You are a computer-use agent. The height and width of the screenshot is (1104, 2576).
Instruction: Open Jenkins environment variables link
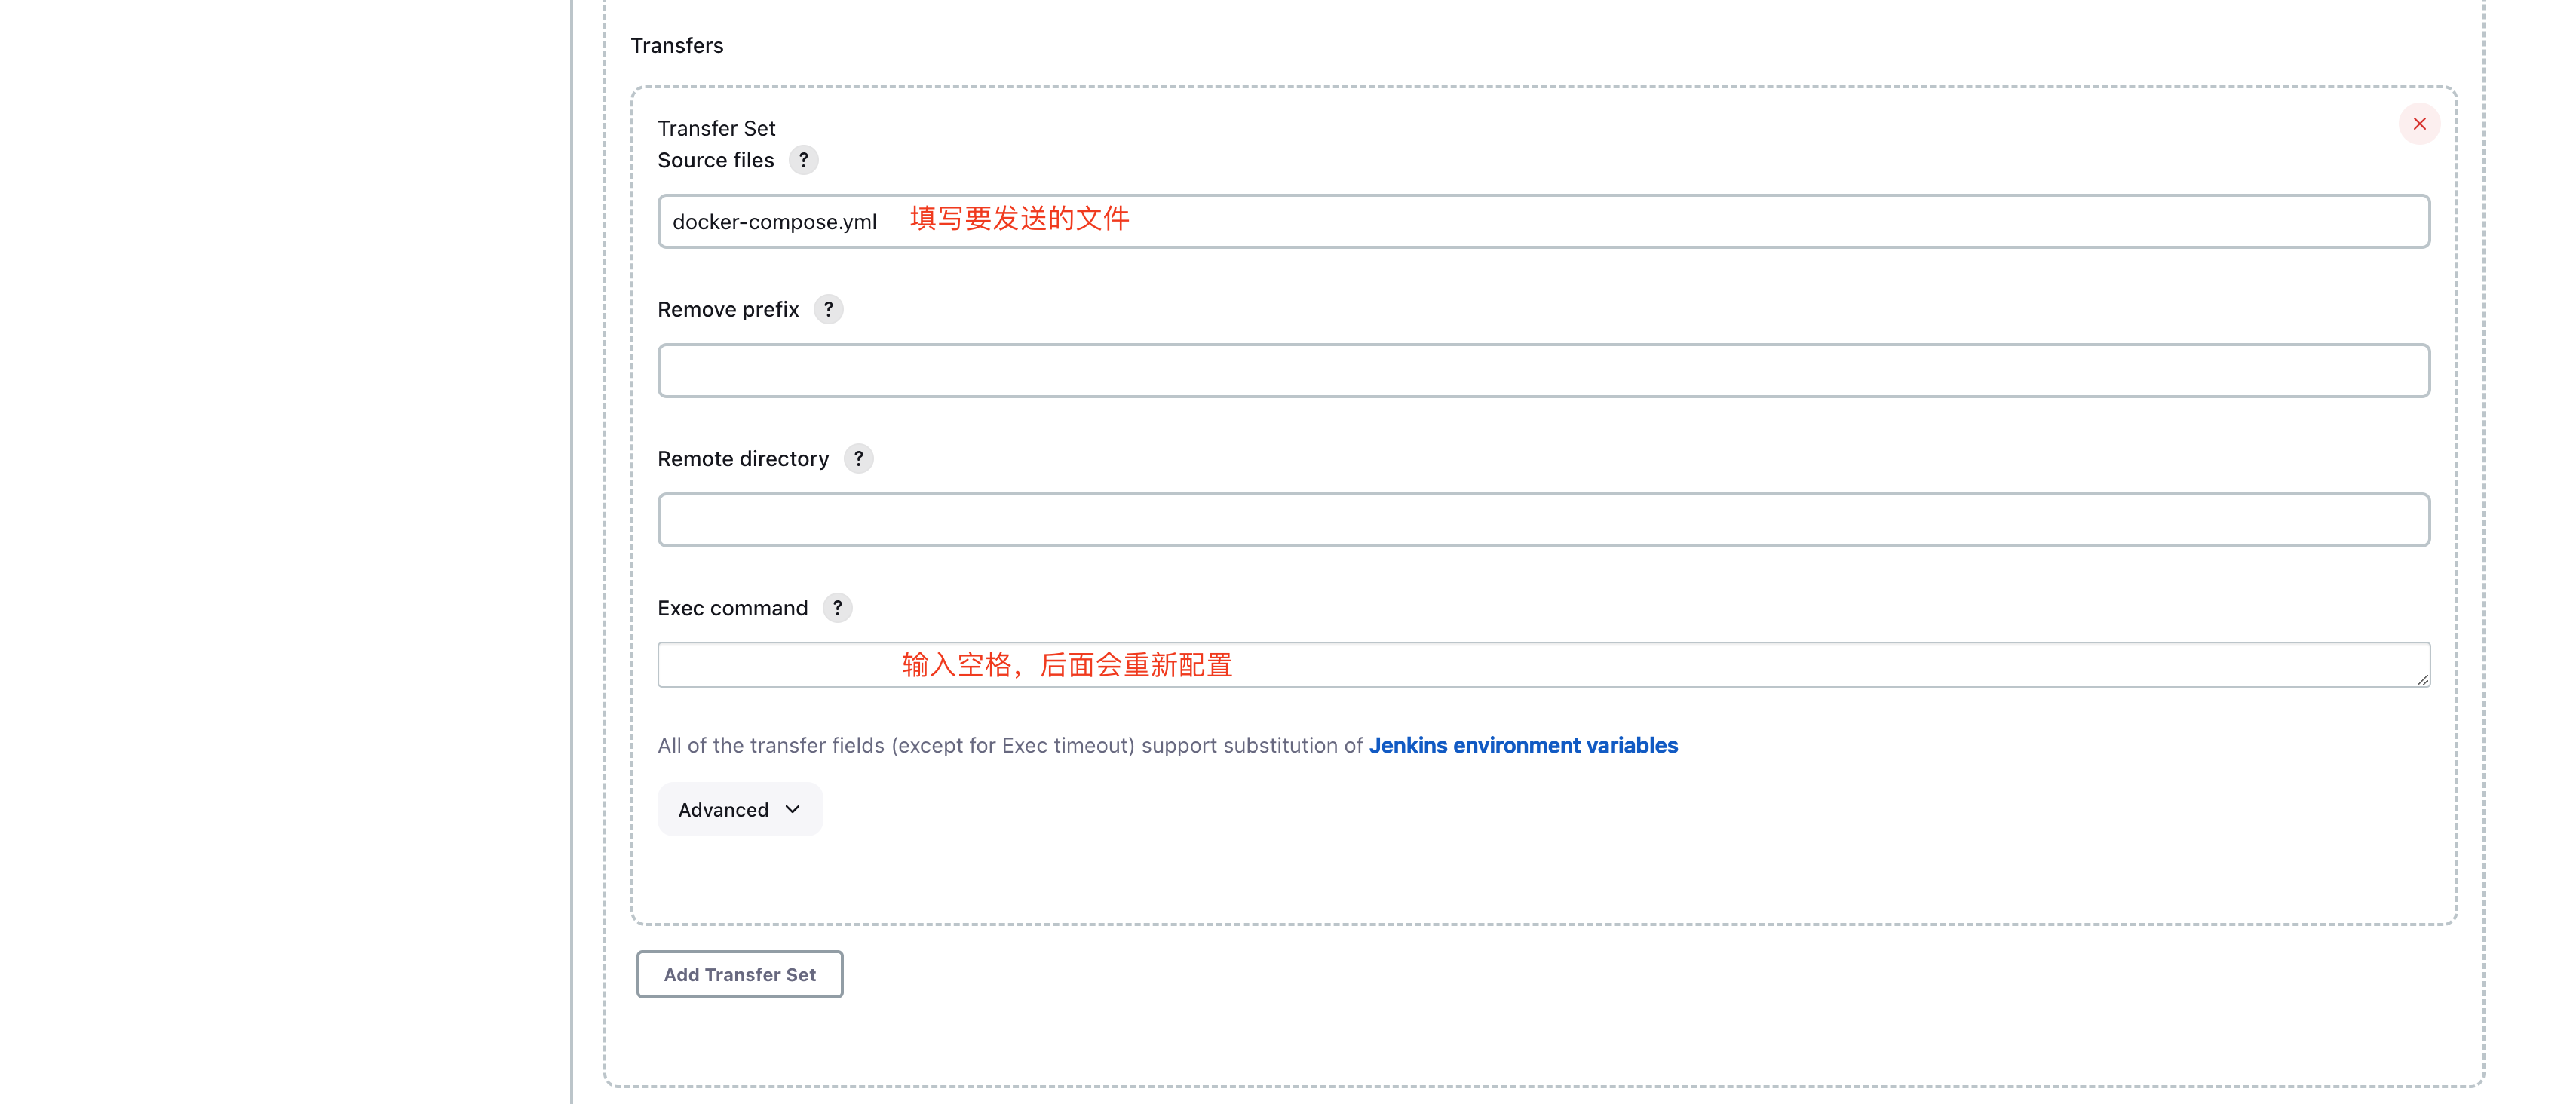point(1522,745)
